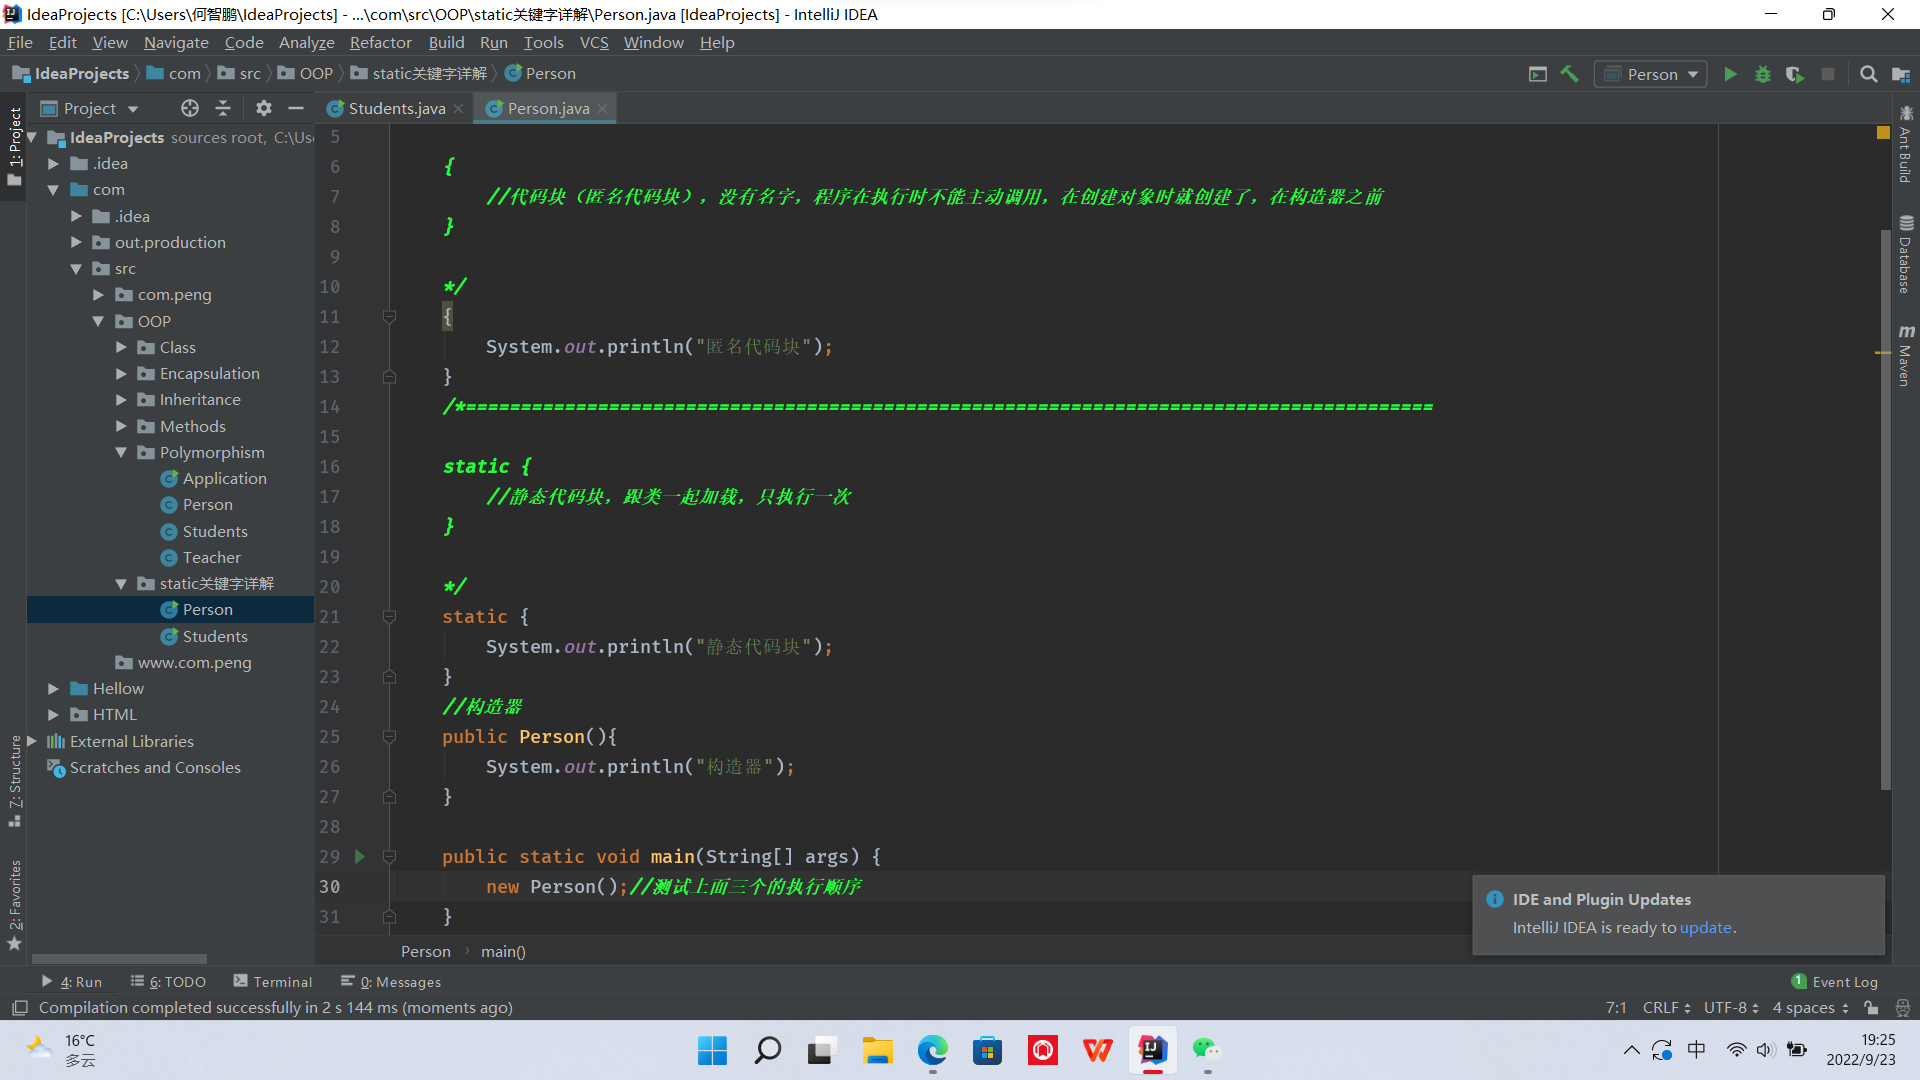This screenshot has width=1920, height=1080.
Task: Click the Debug bug icon
Action: (1763, 74)
